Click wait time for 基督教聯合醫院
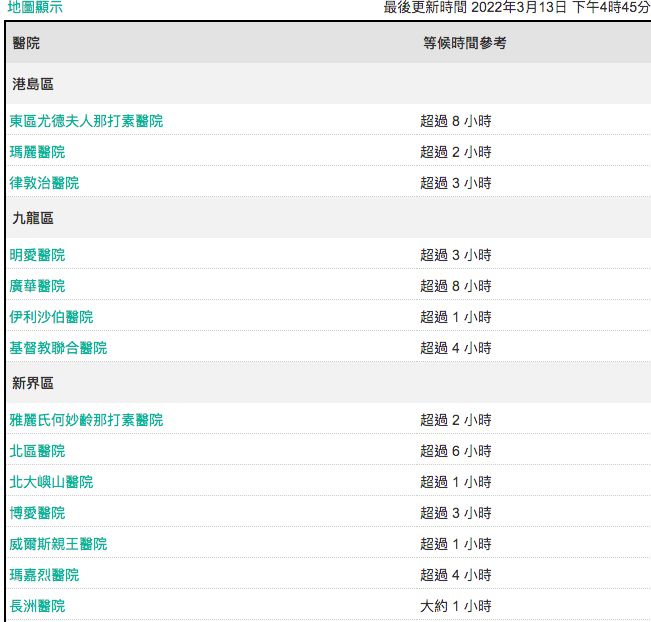 456,348
